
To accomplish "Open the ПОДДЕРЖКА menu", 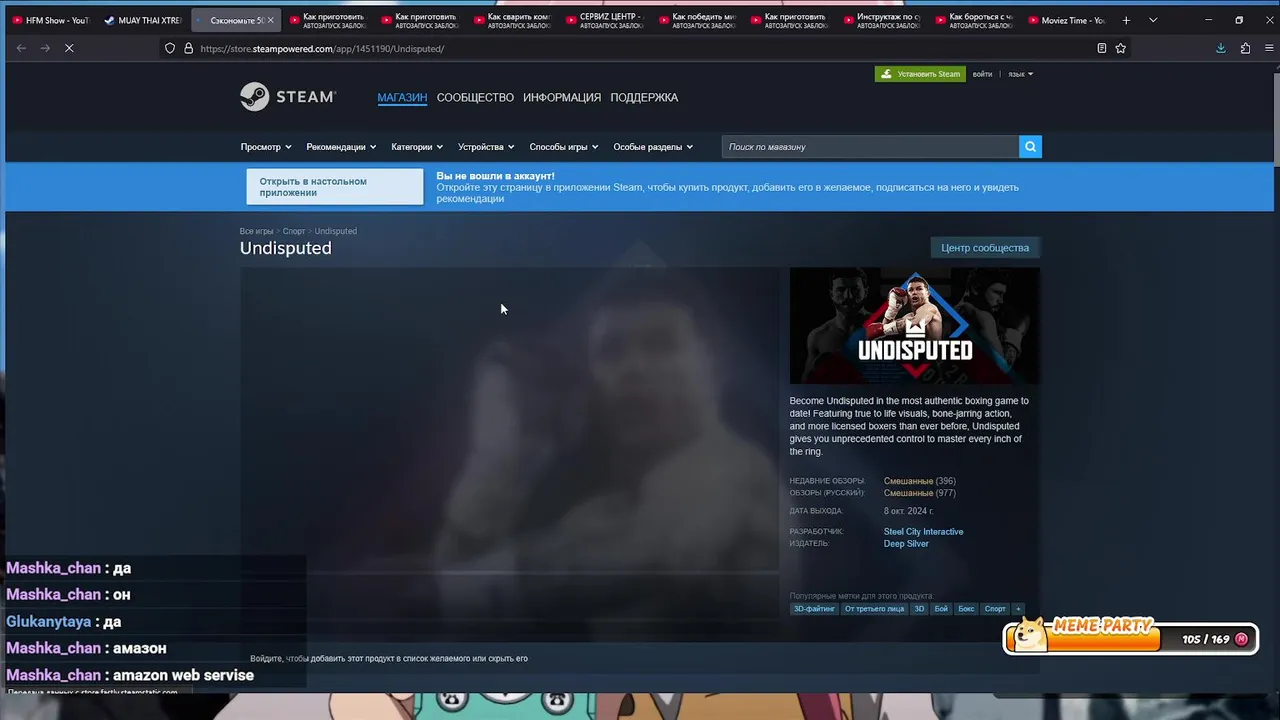I will tap(644, 97).
